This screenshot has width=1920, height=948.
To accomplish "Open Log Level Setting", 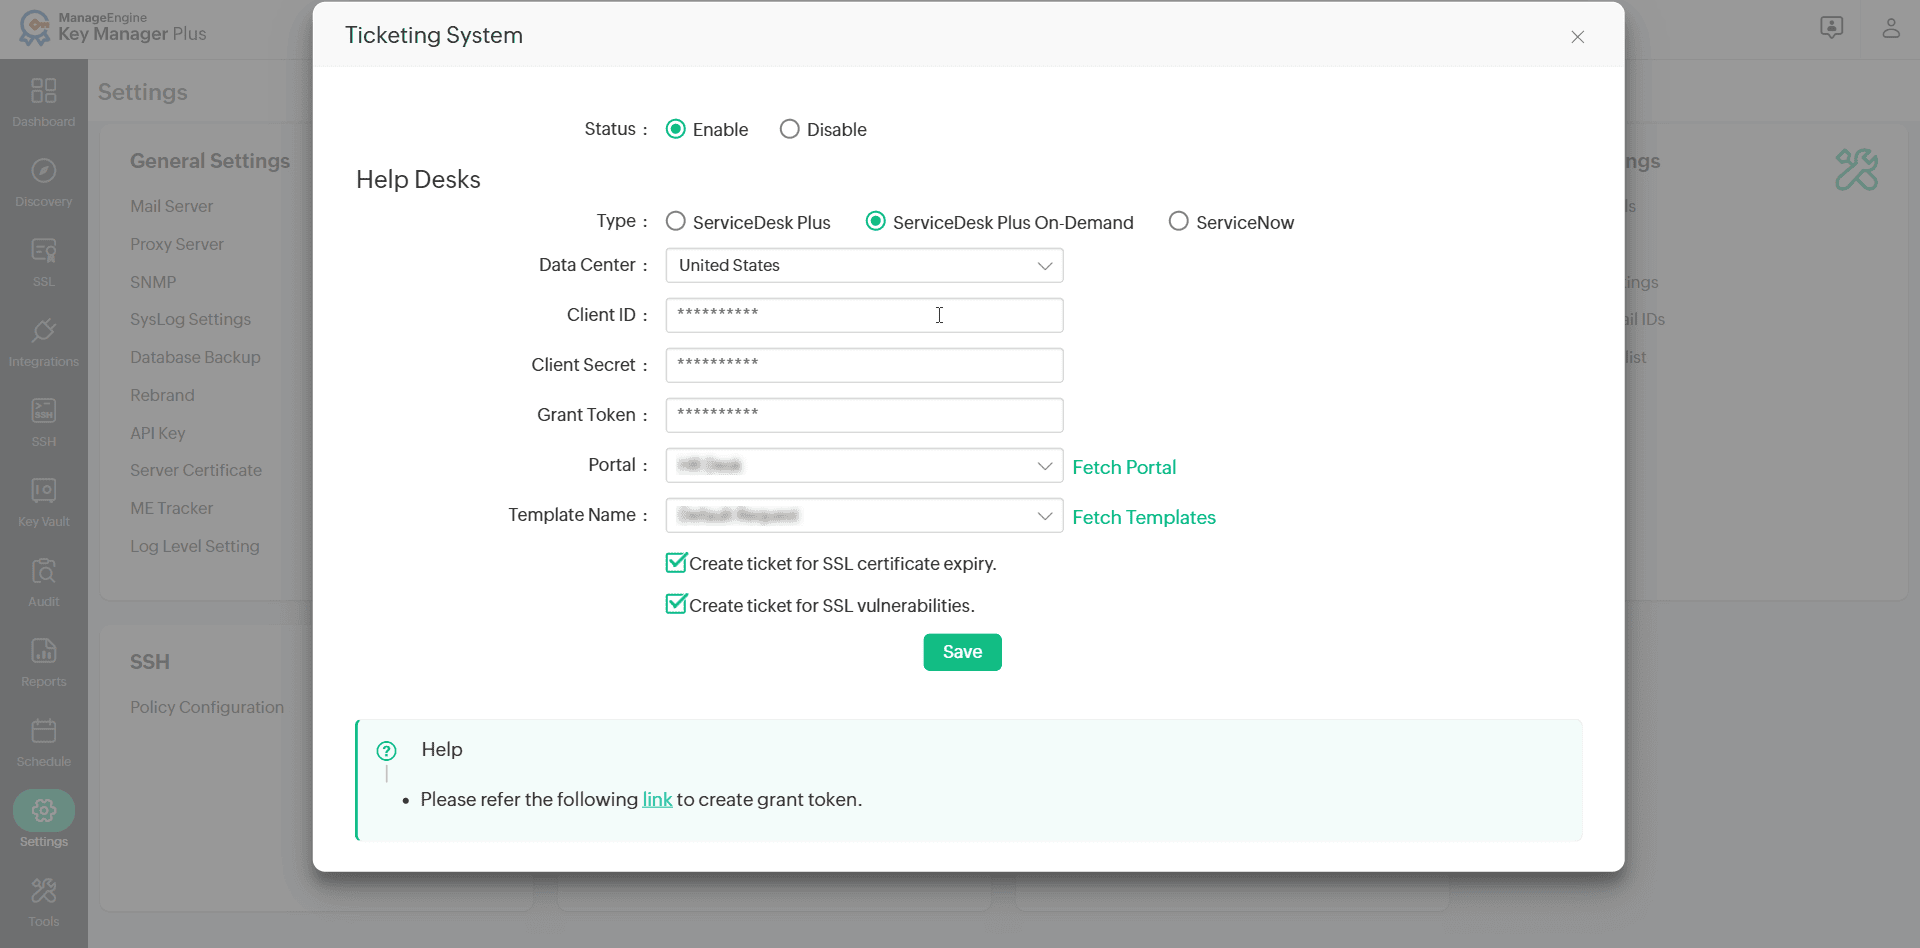I will pos(195,546).
